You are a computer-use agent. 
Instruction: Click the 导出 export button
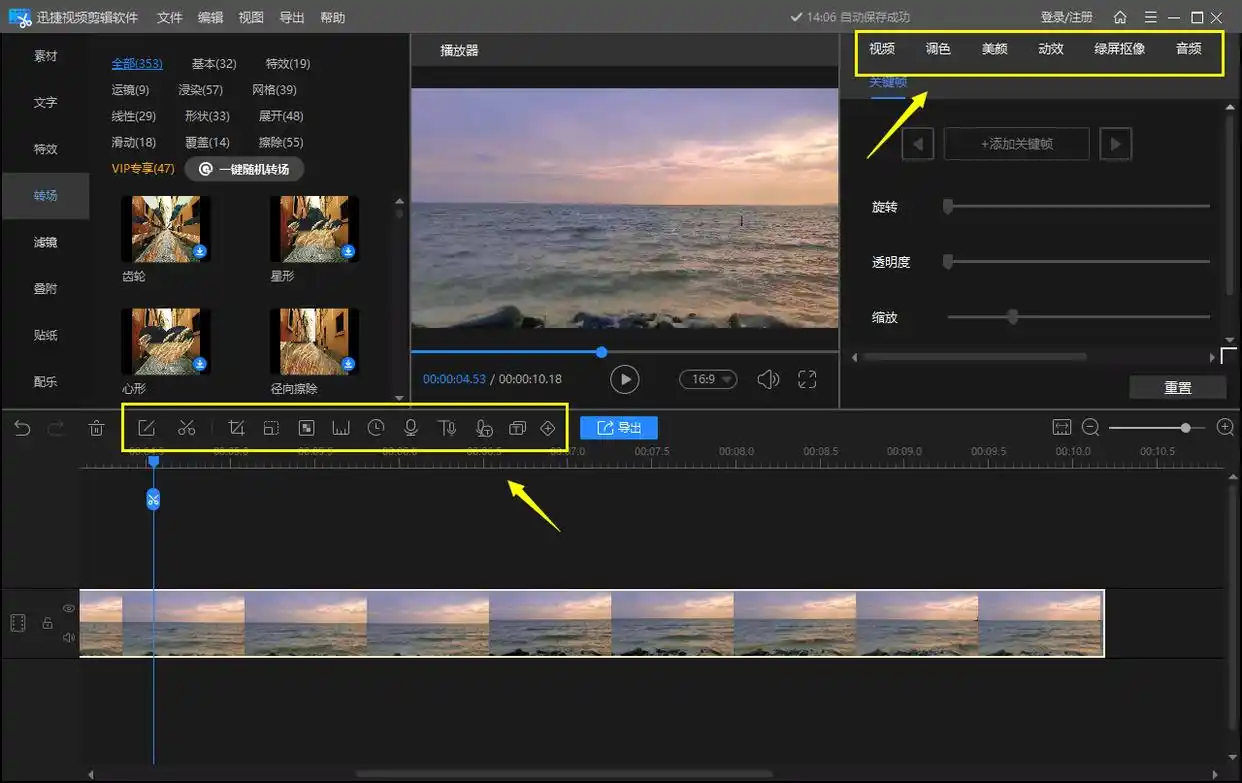point(619,428)
